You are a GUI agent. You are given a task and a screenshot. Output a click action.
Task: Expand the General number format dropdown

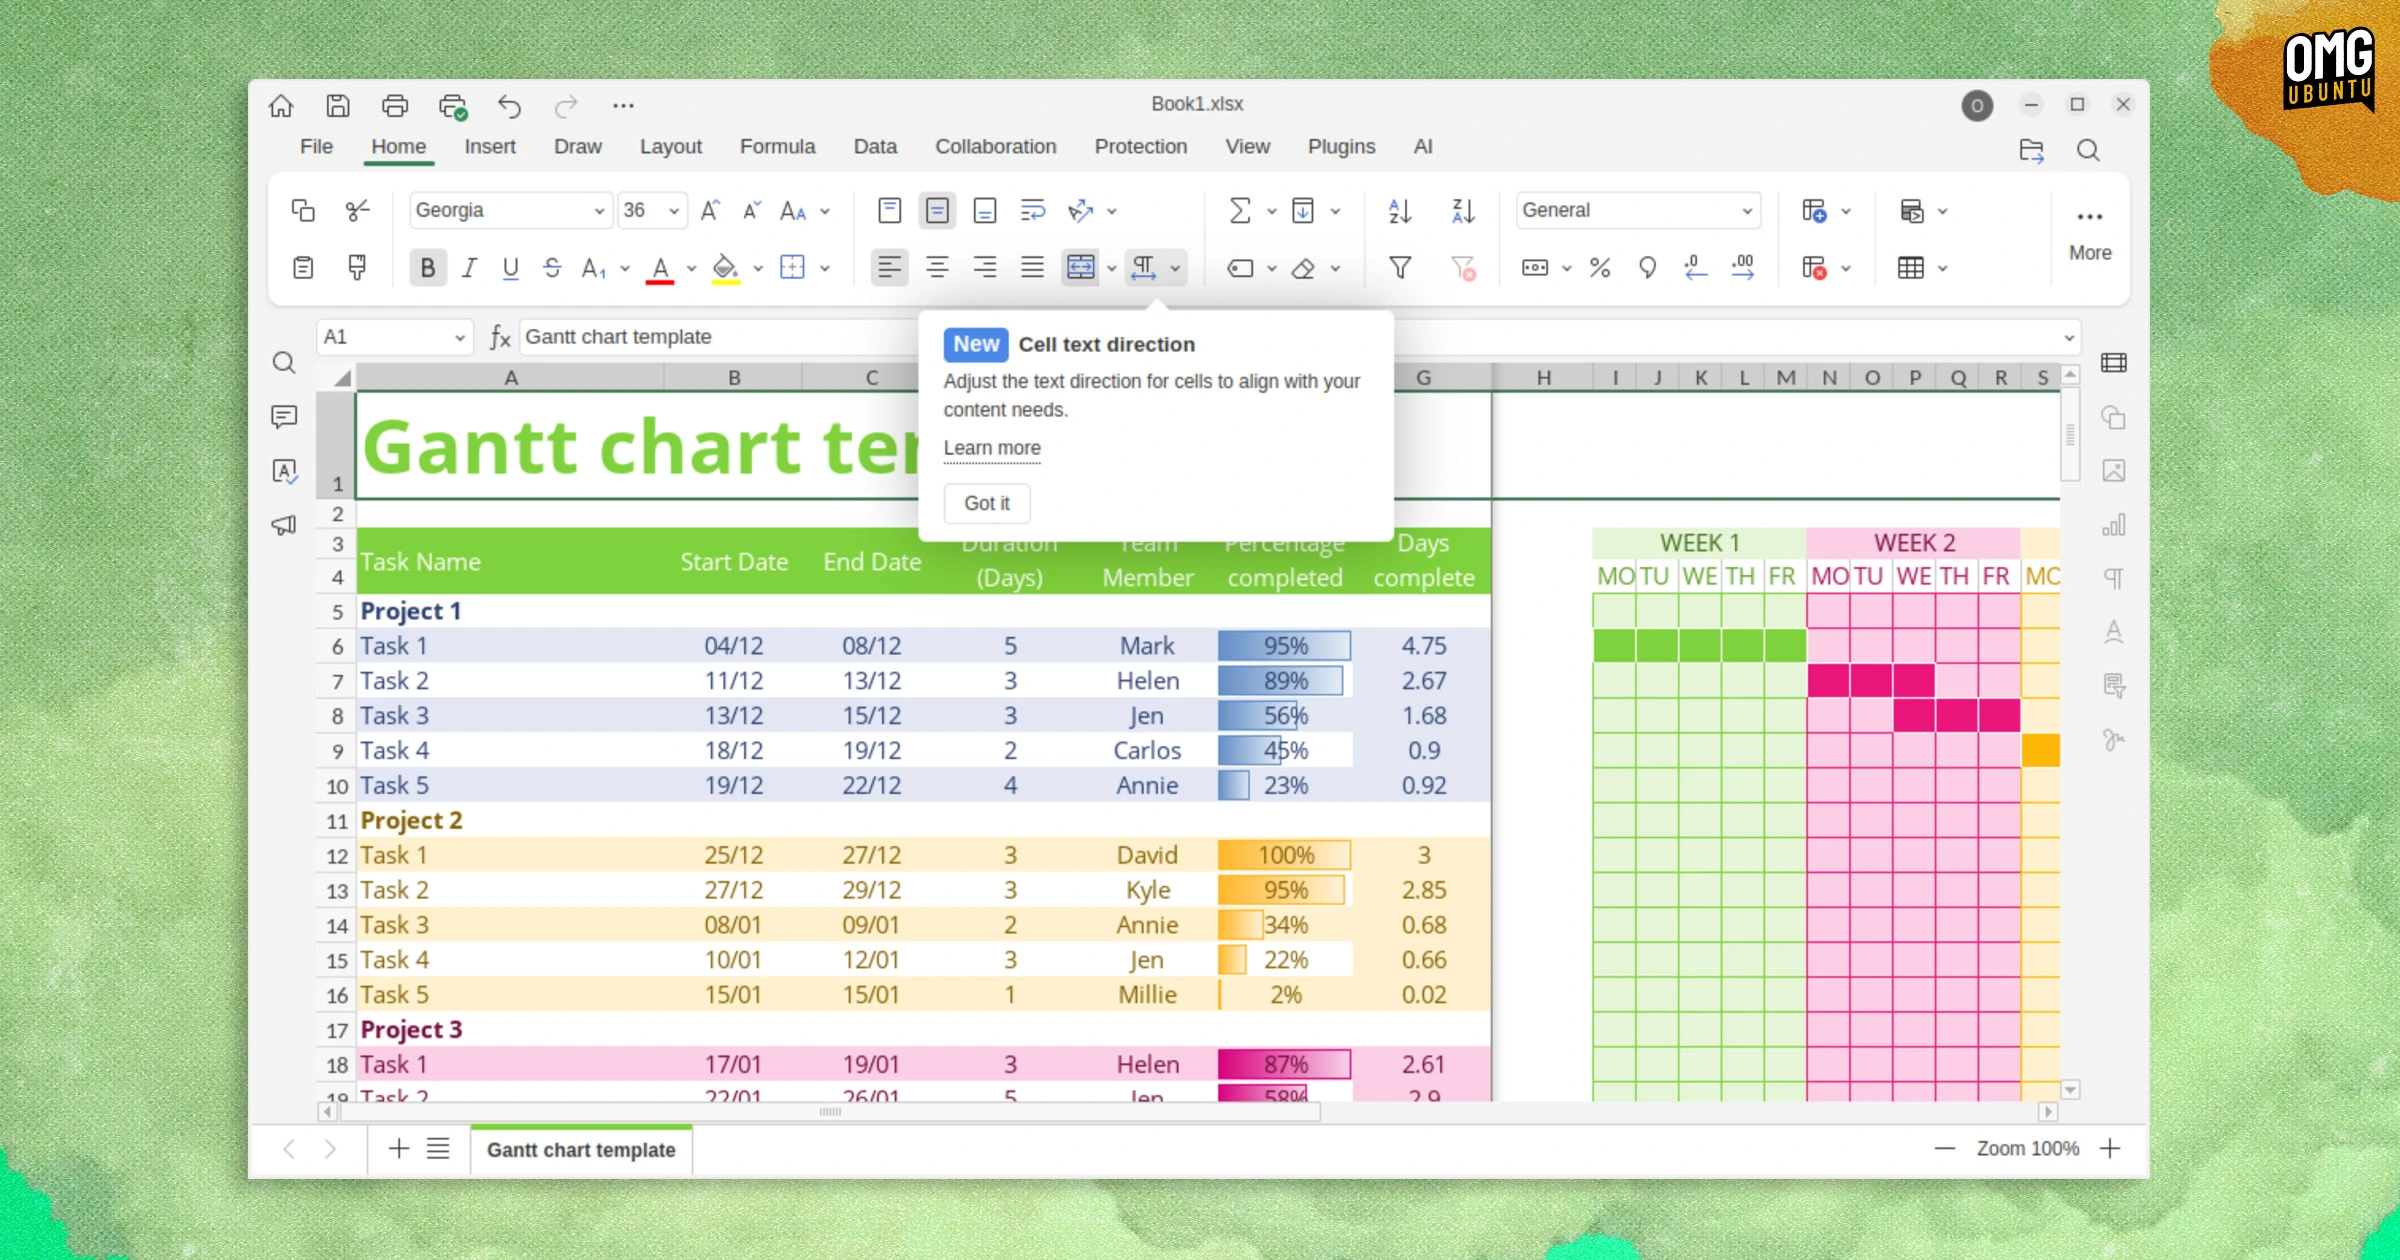click(x=1746, y=211)
